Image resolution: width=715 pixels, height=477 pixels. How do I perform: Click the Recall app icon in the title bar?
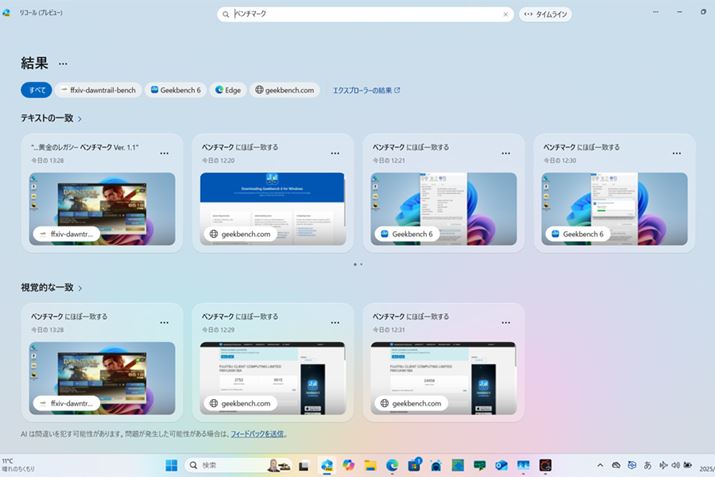point(6,13)
